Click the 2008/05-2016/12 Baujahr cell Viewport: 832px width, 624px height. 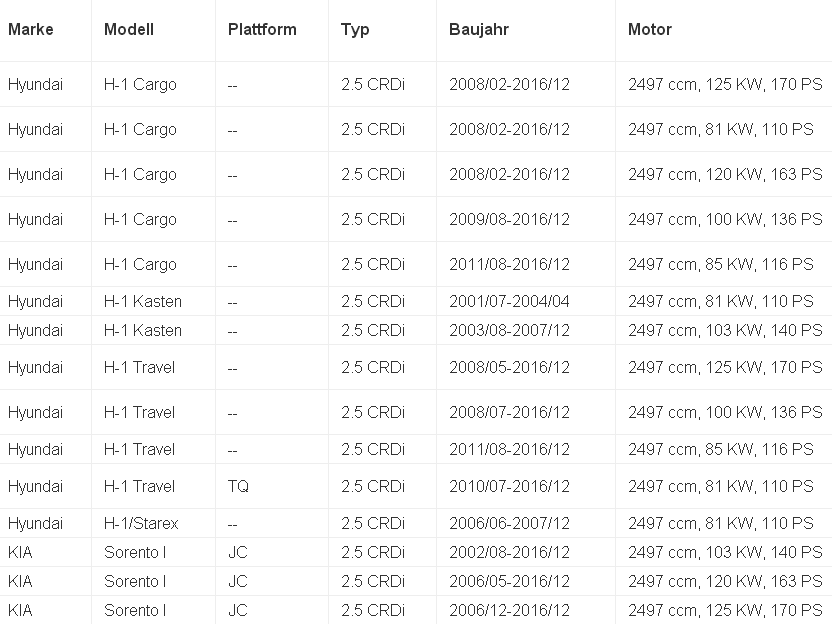click(509, 368)
